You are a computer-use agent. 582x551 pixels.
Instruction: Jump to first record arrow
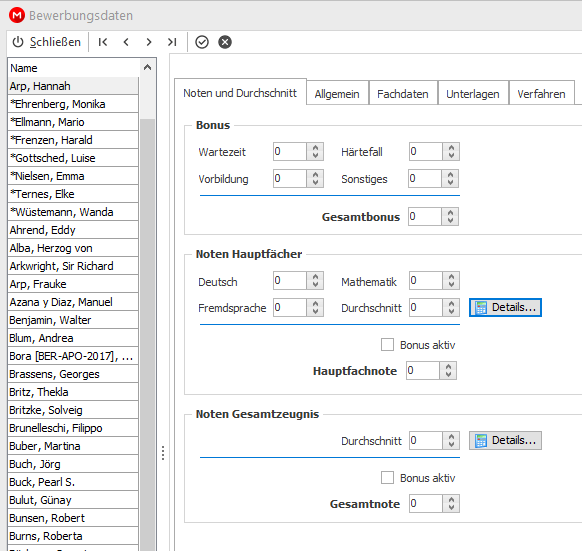[x=103, y=42]
